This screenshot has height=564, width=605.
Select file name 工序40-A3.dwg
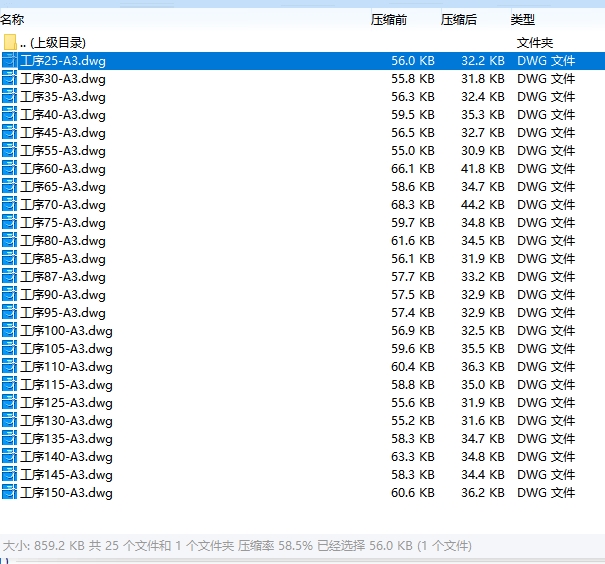click(63, 115)
